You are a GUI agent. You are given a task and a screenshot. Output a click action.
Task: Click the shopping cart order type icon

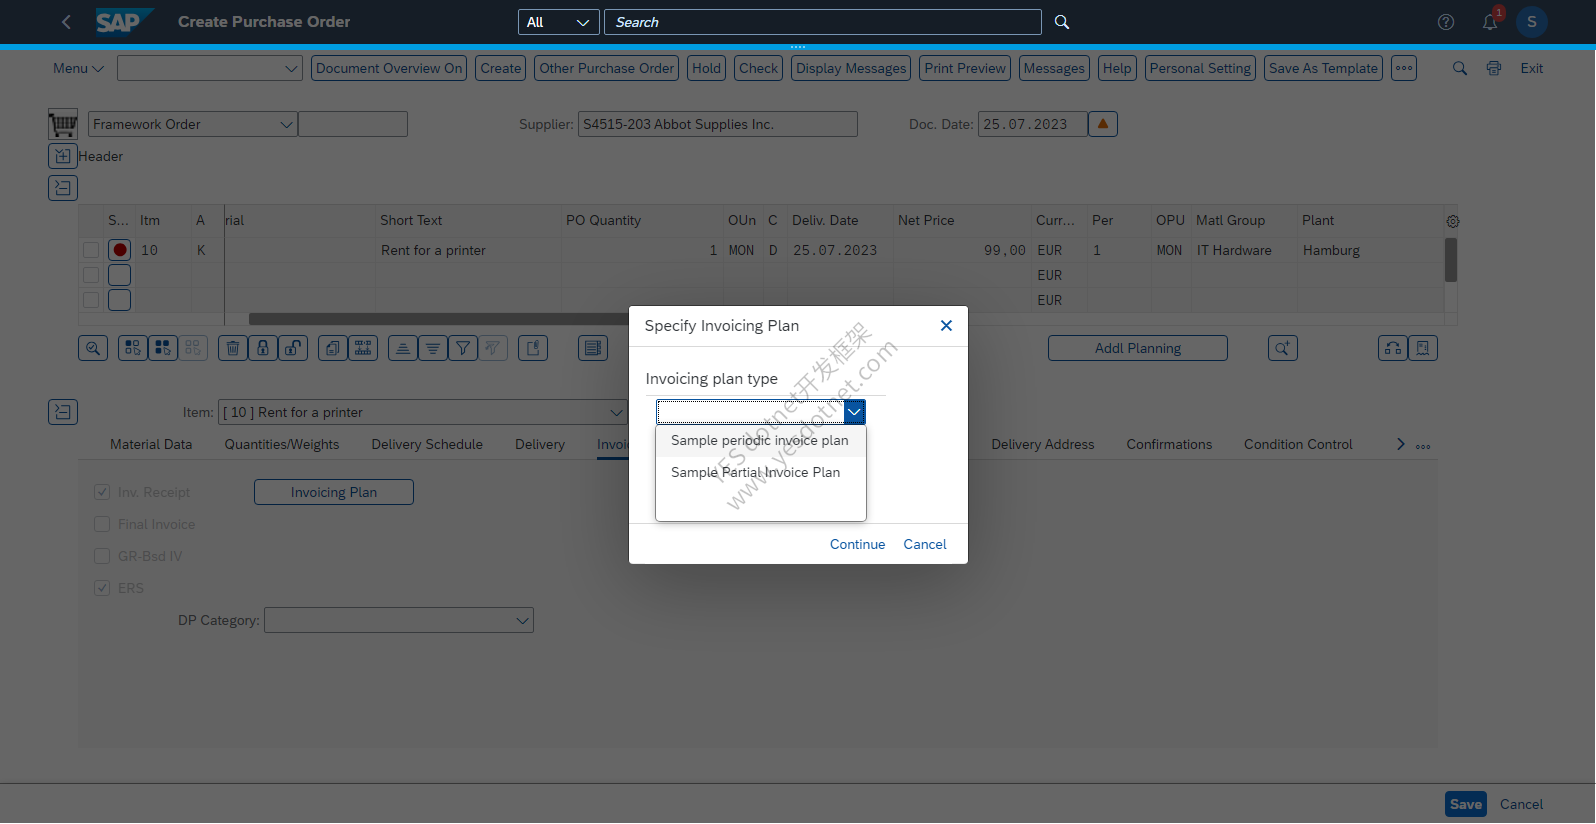tap(63, 124)
